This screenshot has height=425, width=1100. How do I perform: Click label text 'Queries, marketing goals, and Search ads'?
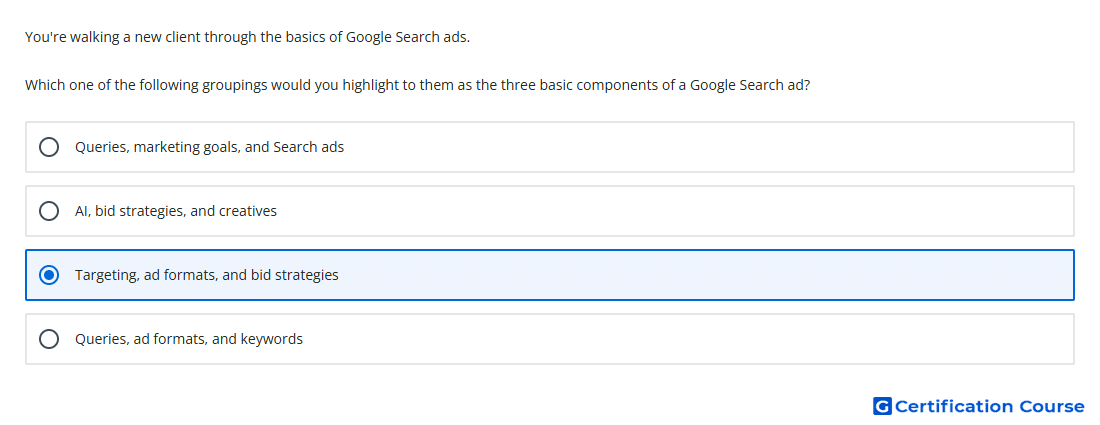click(210, 147)
